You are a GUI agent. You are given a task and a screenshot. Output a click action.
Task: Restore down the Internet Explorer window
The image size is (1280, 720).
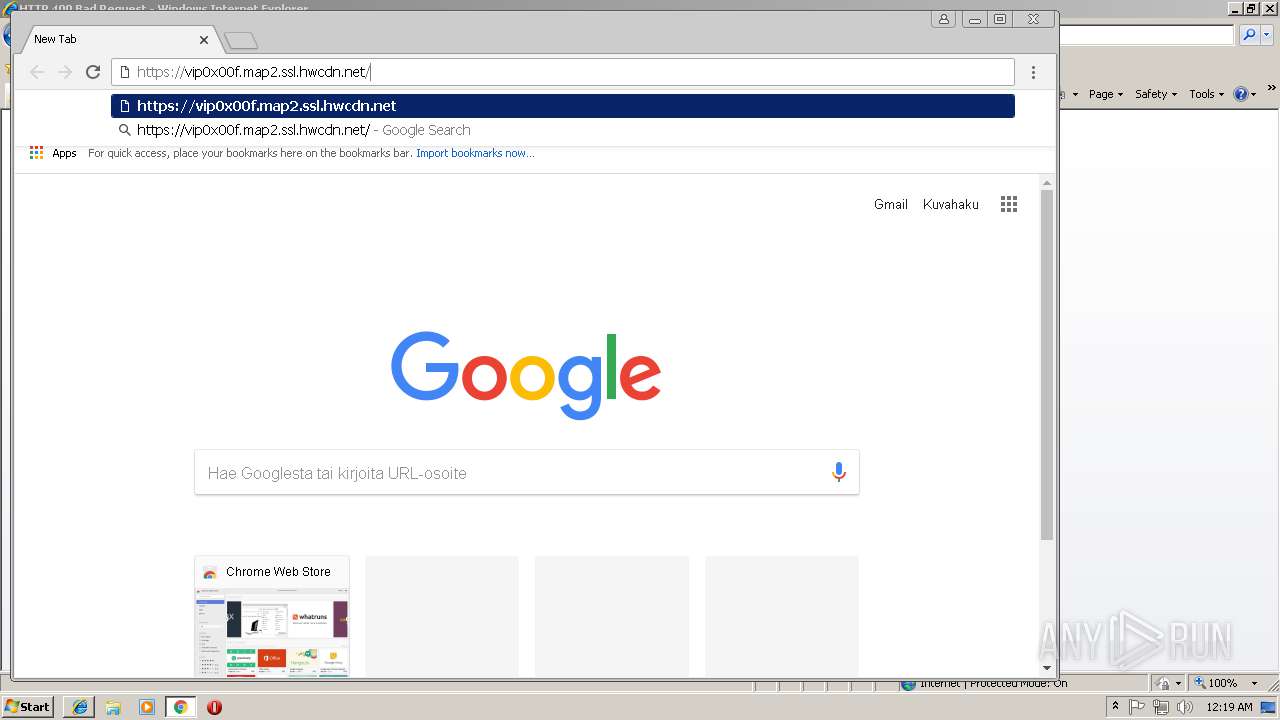1250,8
